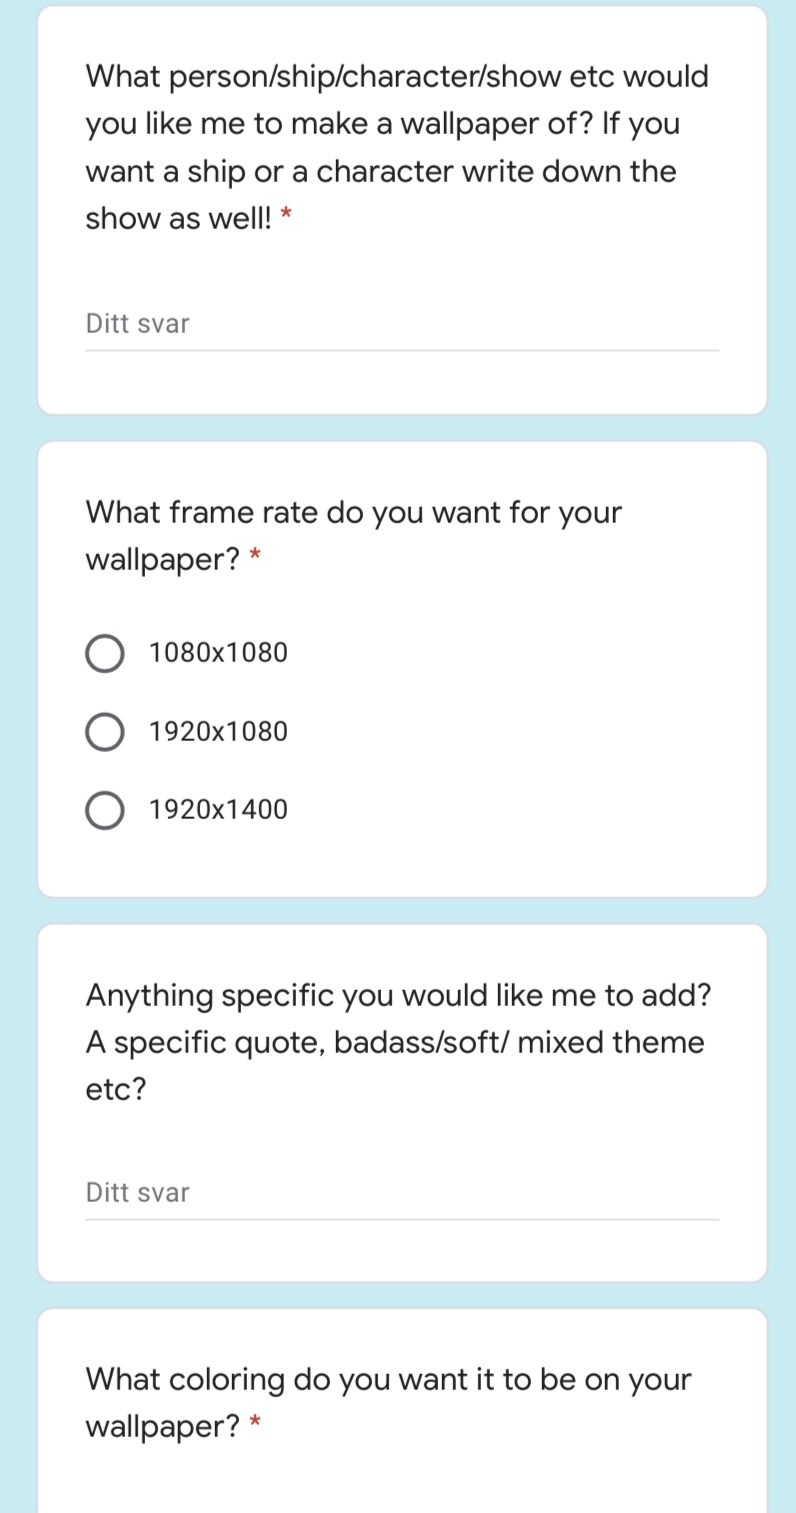Click the "What frame rate" question title

(x=353, y=514)
